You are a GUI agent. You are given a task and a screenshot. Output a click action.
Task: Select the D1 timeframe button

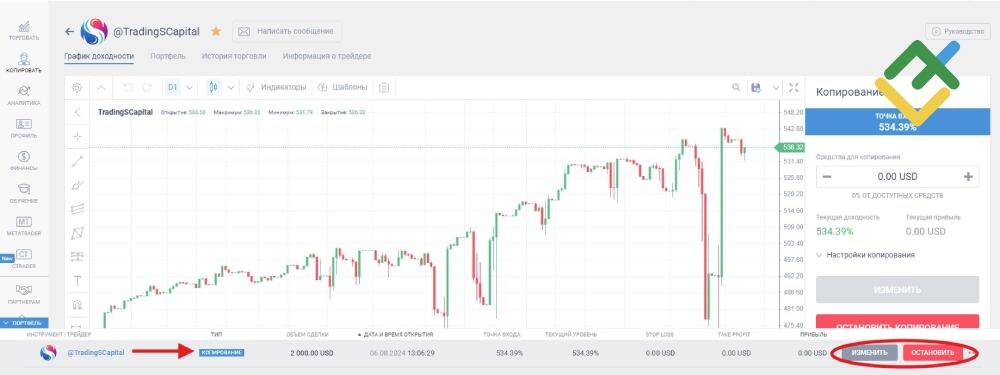tap(173, 87)
